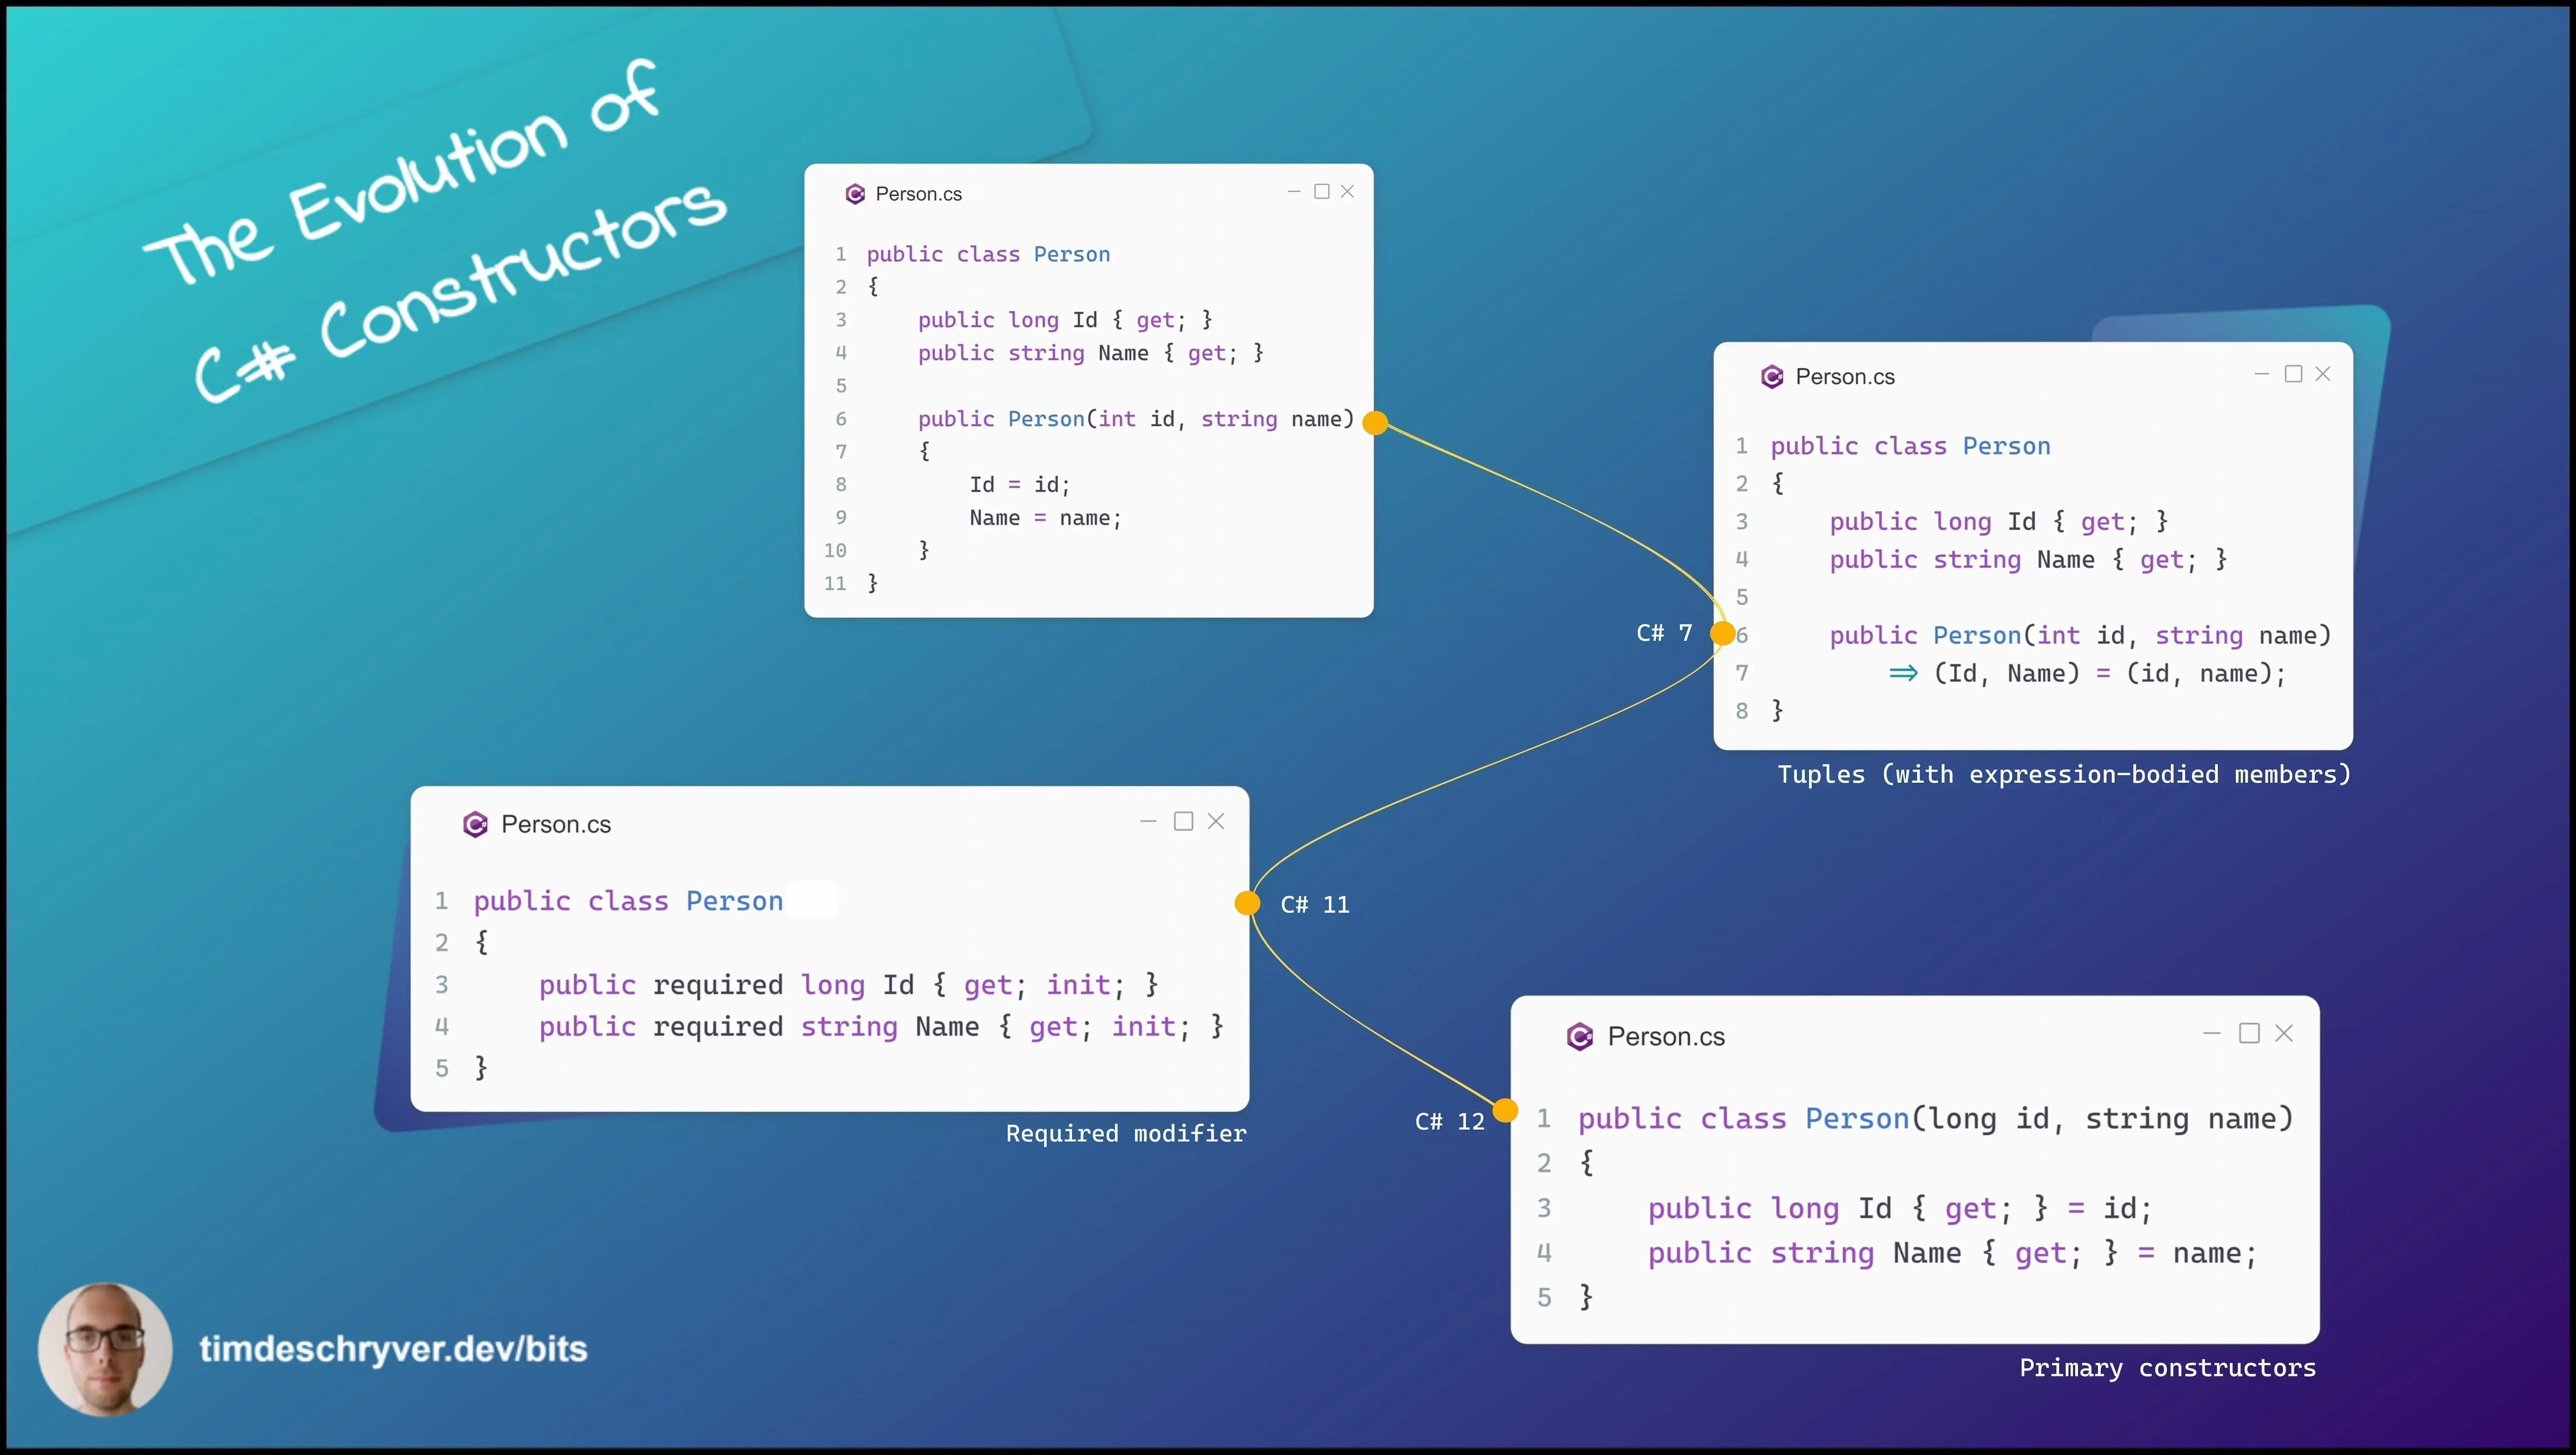
Task: Minimize the 11-line constructor Person.cs window
Action: pos(1294,191)
